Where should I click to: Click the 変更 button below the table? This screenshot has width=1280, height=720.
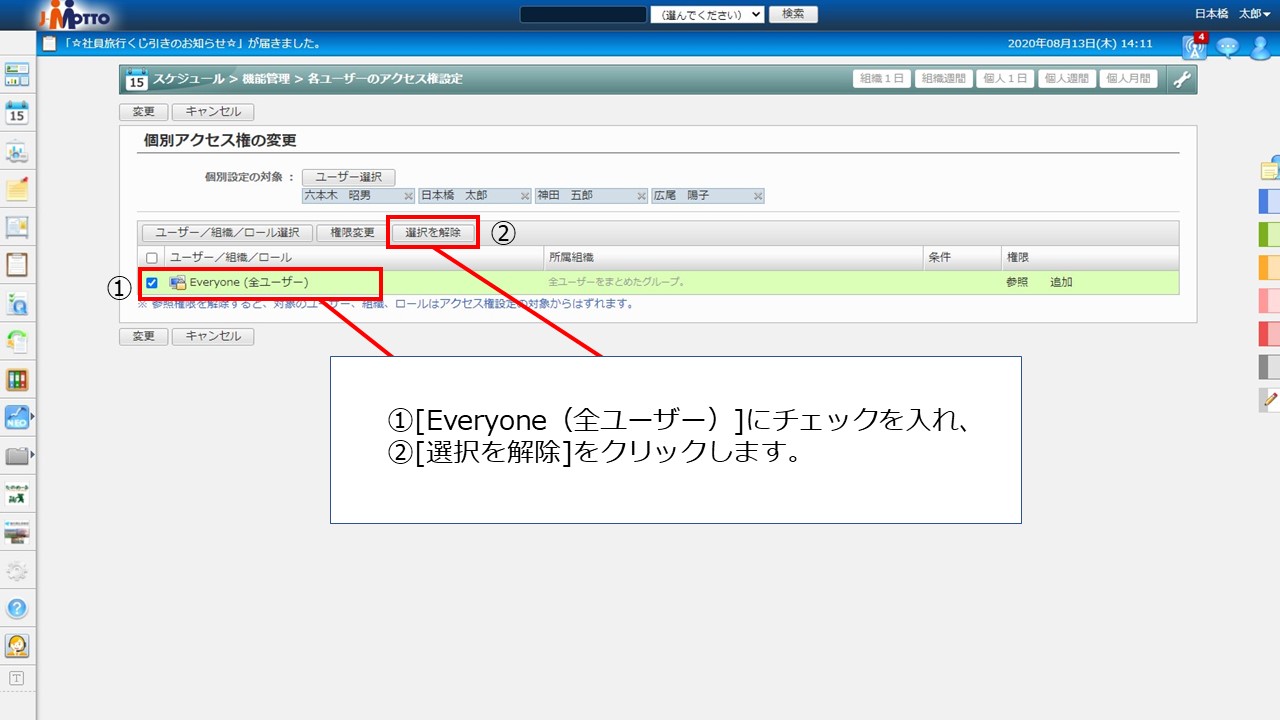(144, 336)
